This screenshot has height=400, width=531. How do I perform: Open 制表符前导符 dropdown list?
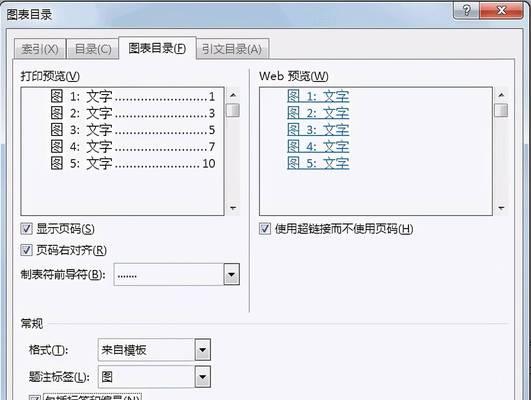(232, 274)
